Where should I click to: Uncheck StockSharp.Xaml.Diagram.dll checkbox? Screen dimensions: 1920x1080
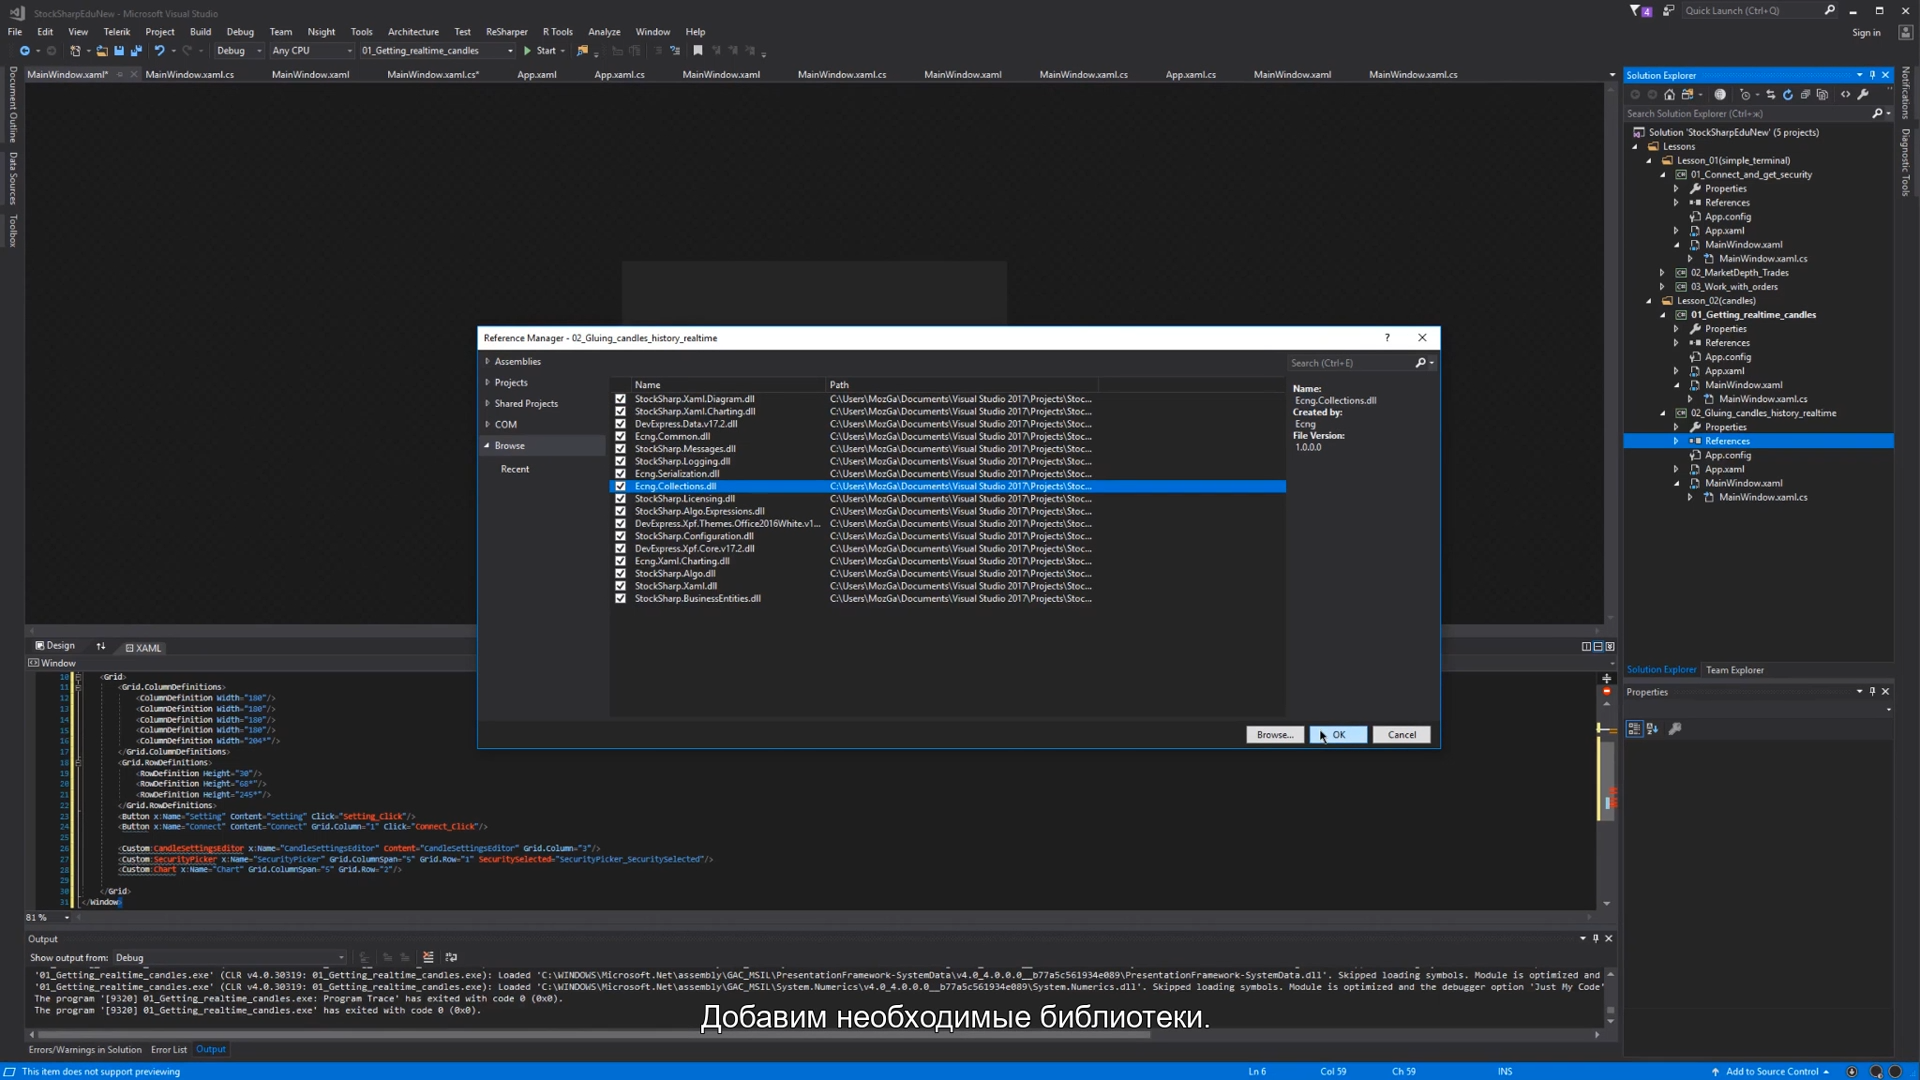[620, 399]
